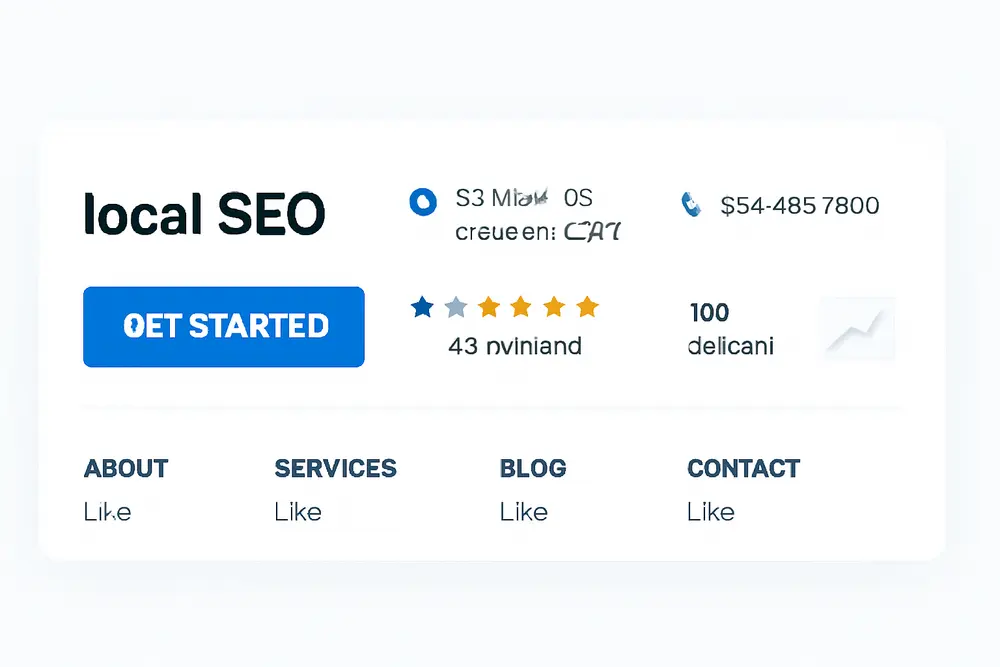
Task: Open the 43 reviews count text
Action: 515,347
